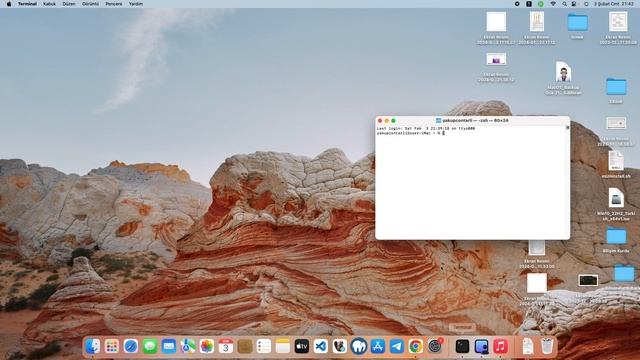The height and width of the screenshot is (360, 640).
Task: Open Reminders from the dock
Action: click(x=264, y=346)
